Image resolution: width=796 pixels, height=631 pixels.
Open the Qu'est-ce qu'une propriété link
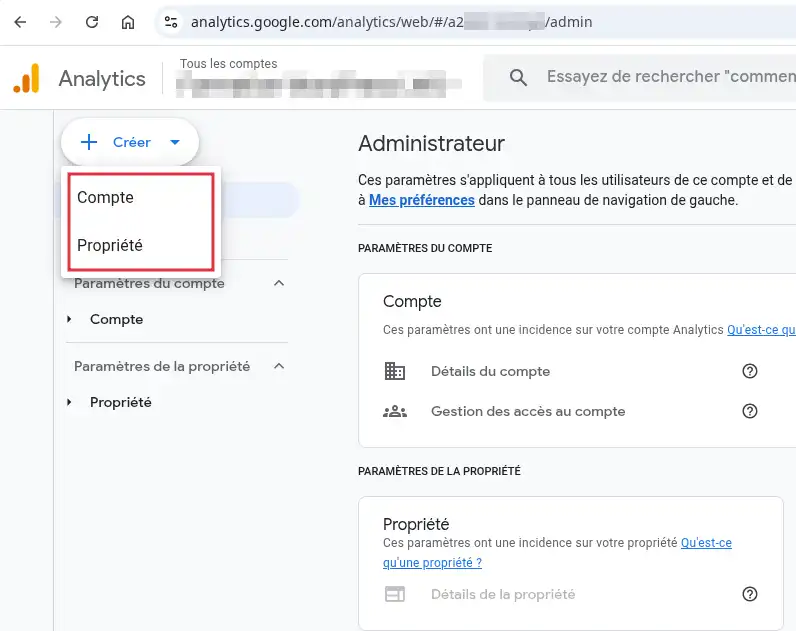click(557, 553)
